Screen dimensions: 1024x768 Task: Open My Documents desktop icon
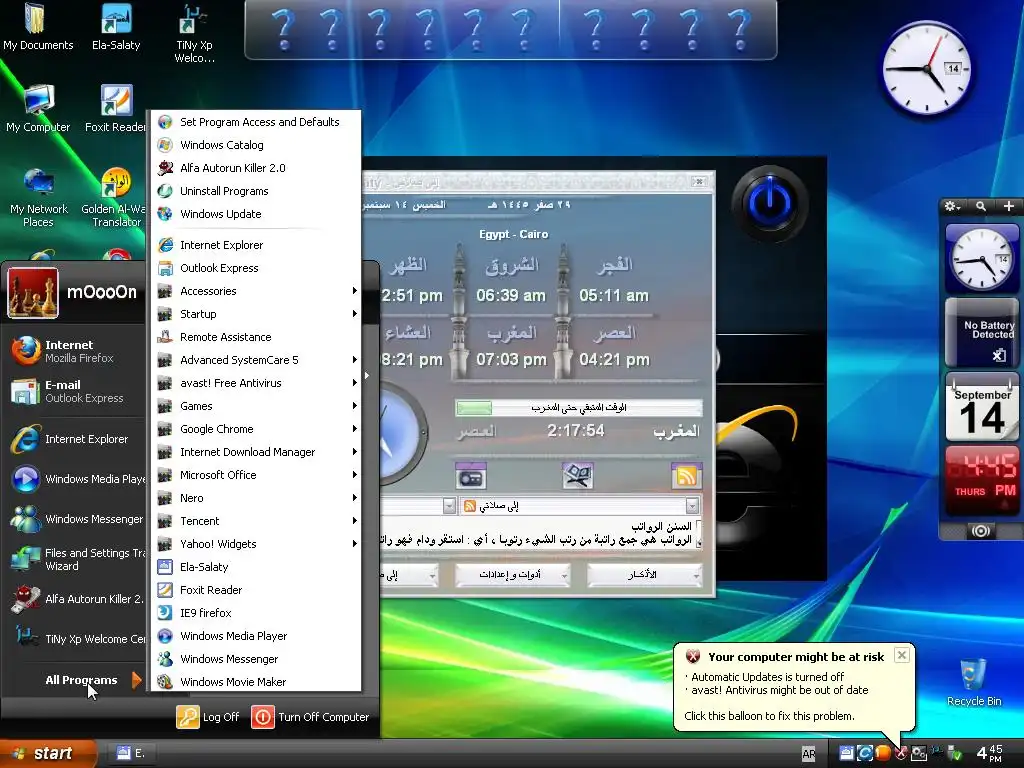coord(38,27)
